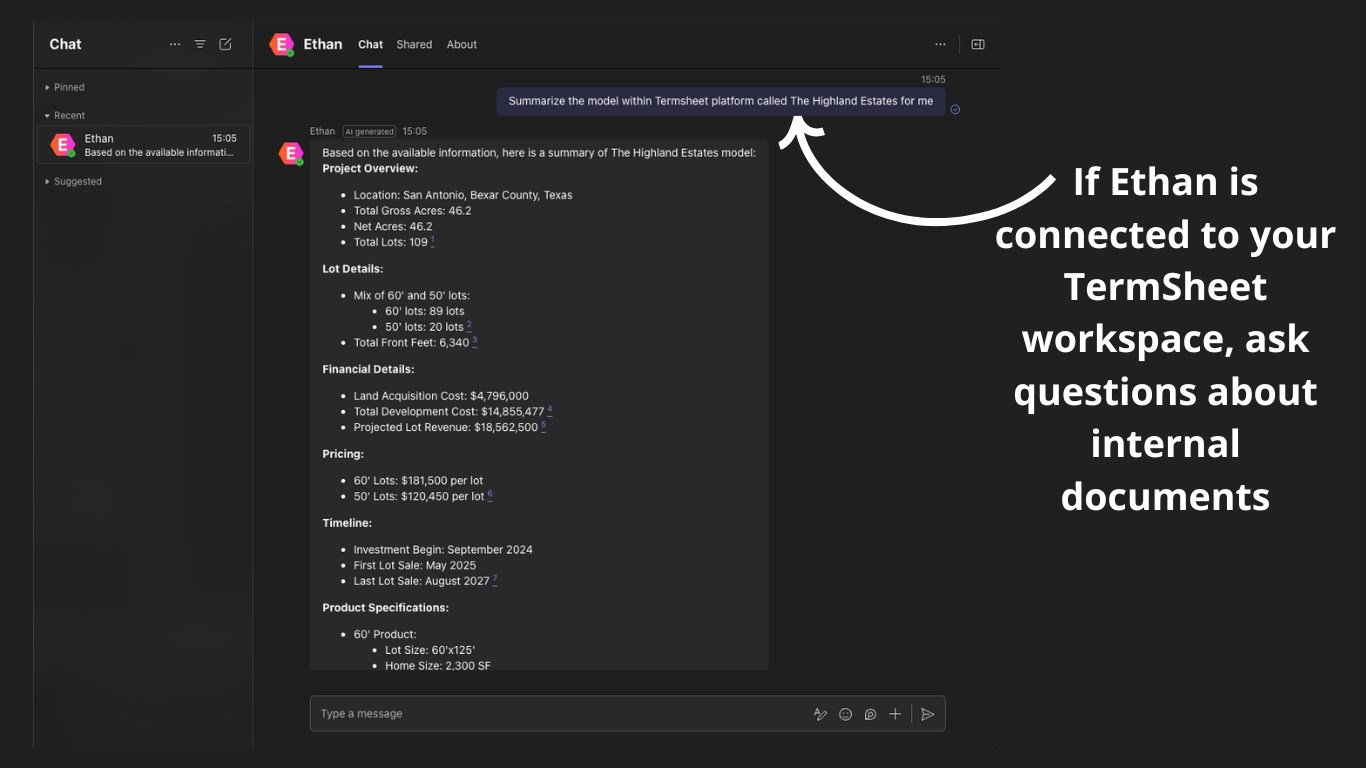Open the side panel icon in the header
The image size is (1366, 768).
click(x=978, y=44)
